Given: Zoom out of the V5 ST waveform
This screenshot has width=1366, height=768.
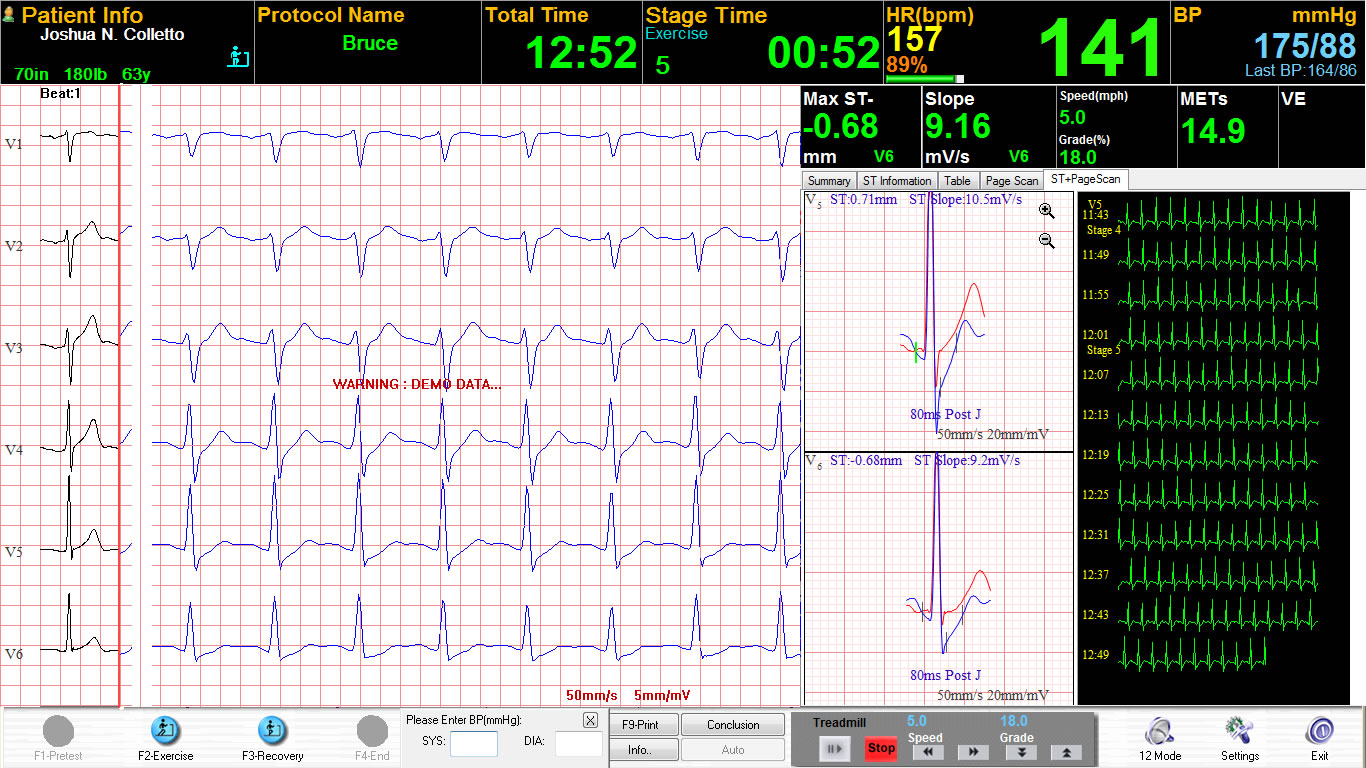Looking at the screenshot, I should [x=1046, y=240].
